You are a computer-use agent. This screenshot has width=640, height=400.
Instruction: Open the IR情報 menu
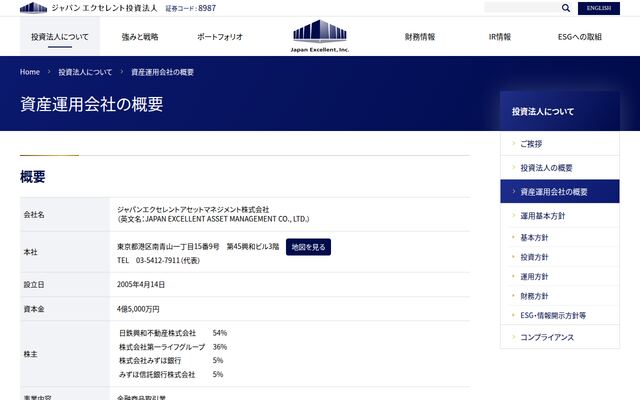tap(500, 37)
